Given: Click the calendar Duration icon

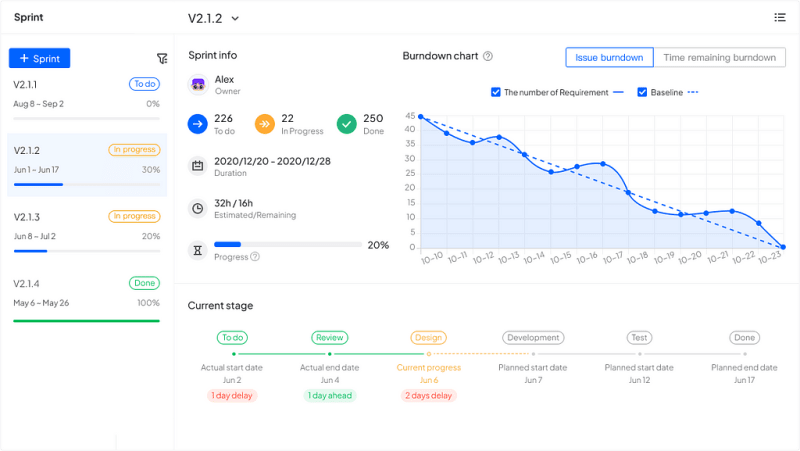Looking at the screenshot, I should click(x=197, y=166).
